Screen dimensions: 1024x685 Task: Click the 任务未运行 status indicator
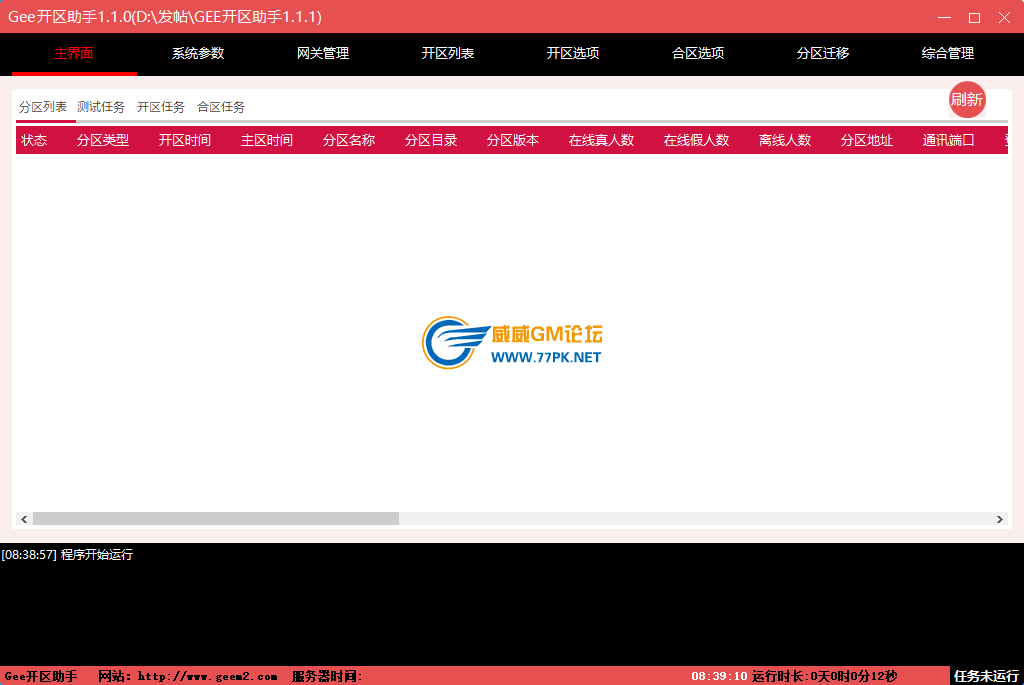pos(986,677)
